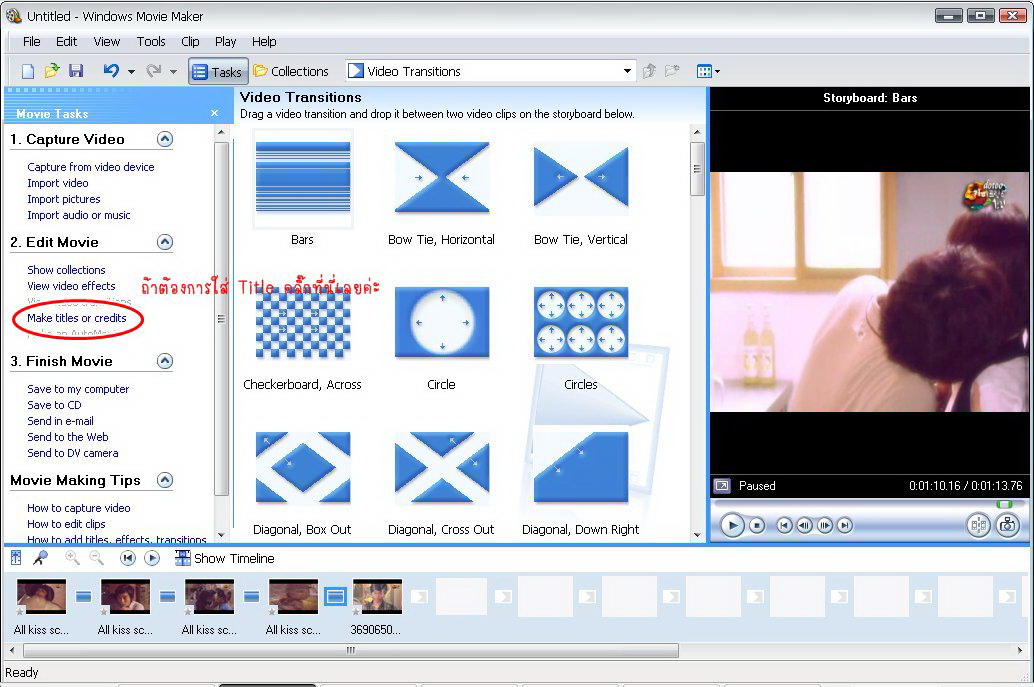
Task: Open the Tools menu
Action: (x=151, y=42)
